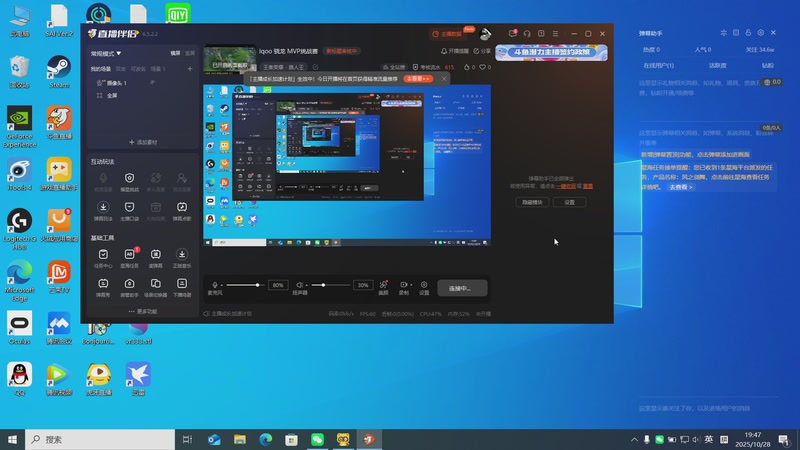The width and height of the screenshot is (800, 450).
Task: Click the Windows taskbar search box
Action: coord(100,439)
